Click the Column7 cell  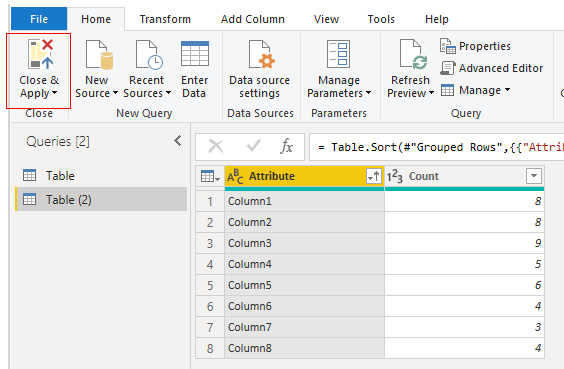pyautogui.click(x=304, y=327)
